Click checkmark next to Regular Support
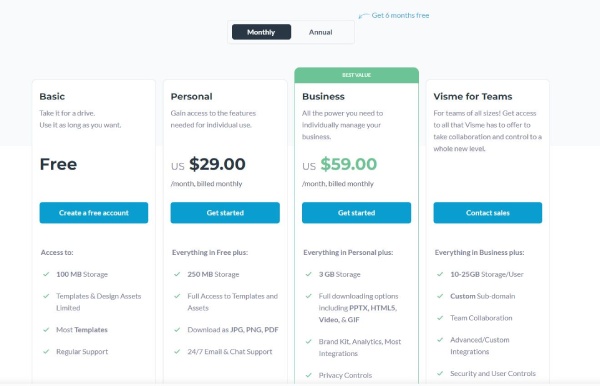The height and width of the screenshot is (386, 600). click(x=46, y=351)
